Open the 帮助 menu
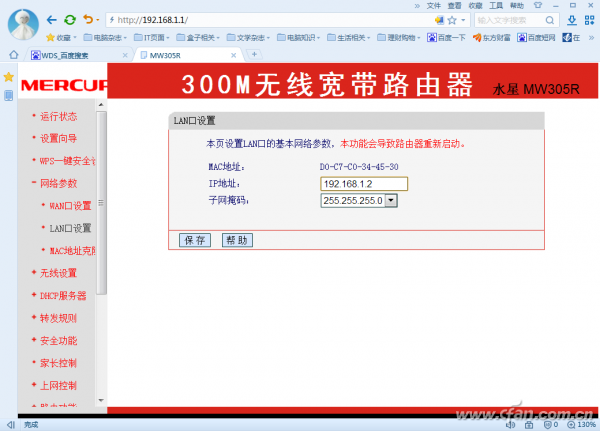 pyautogui.click(x=517, y=5)
